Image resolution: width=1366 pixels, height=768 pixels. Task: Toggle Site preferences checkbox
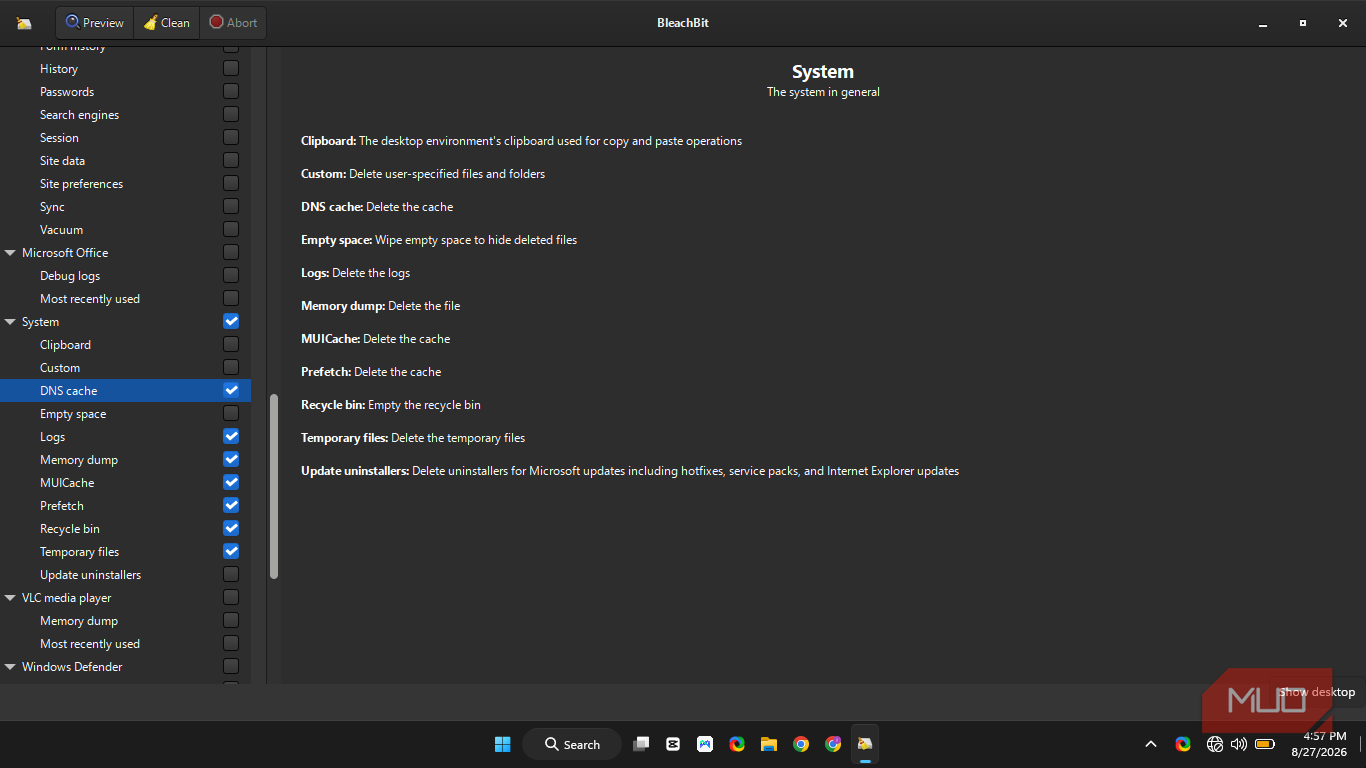(231, 183)
